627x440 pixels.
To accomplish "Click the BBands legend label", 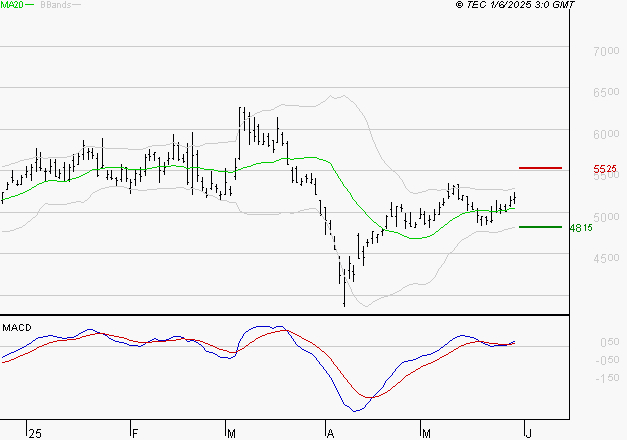I will [54, 5].
